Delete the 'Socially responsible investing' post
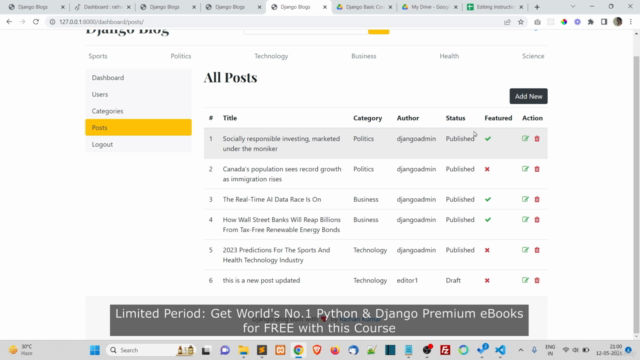This screenshot has height=360, width=640. (x=537, y=139)
